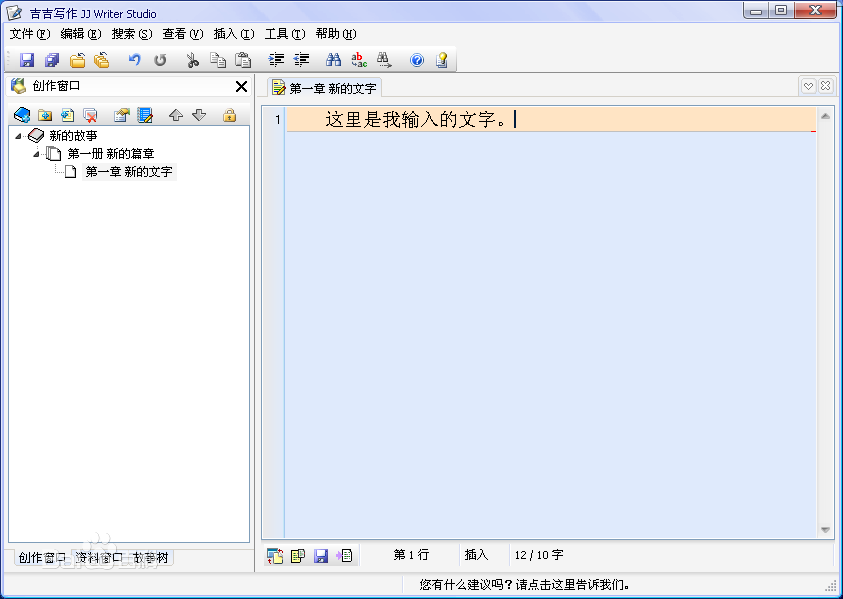This screenshot has width=843, height=599.
Task: Decrease indent with left-arrow indent icon
Action: pyautogui.click(x=302, y=60)
